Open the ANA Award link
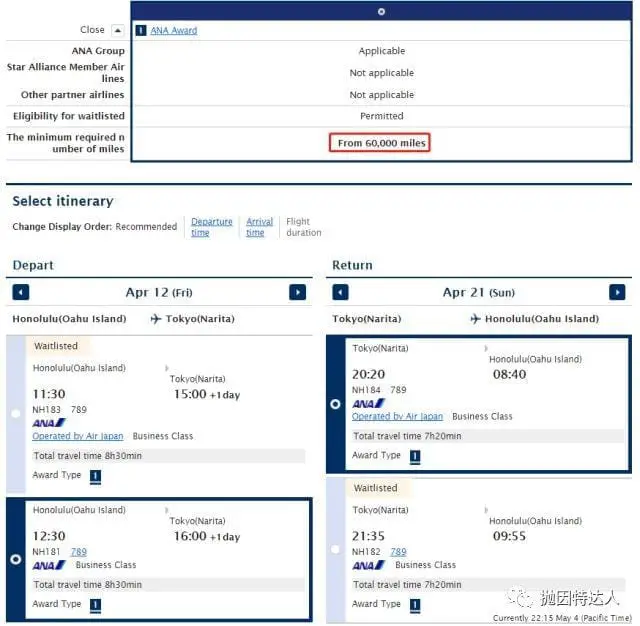640x626 pixels. [x=174, y=30]
